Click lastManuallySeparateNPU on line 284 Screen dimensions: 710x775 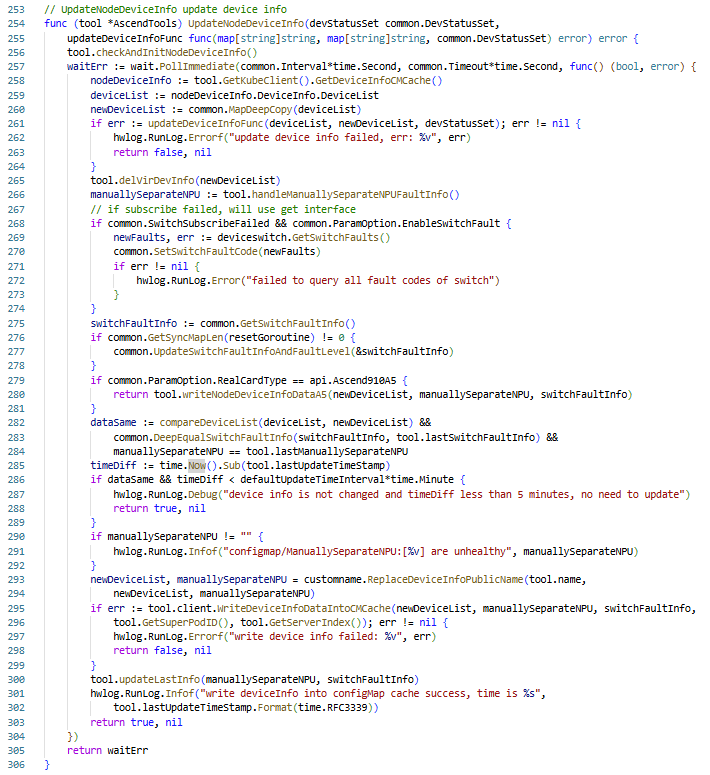tap(341, 452)
